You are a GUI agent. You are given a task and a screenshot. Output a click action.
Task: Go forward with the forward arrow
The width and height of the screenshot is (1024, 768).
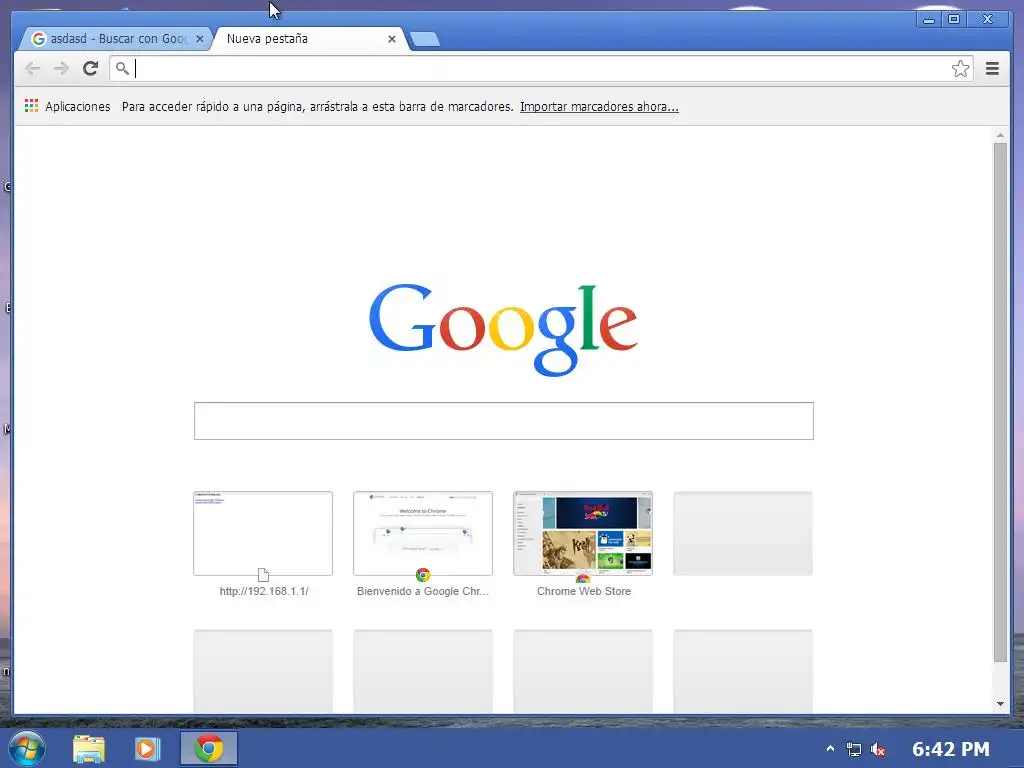click(x=61, y=69)
